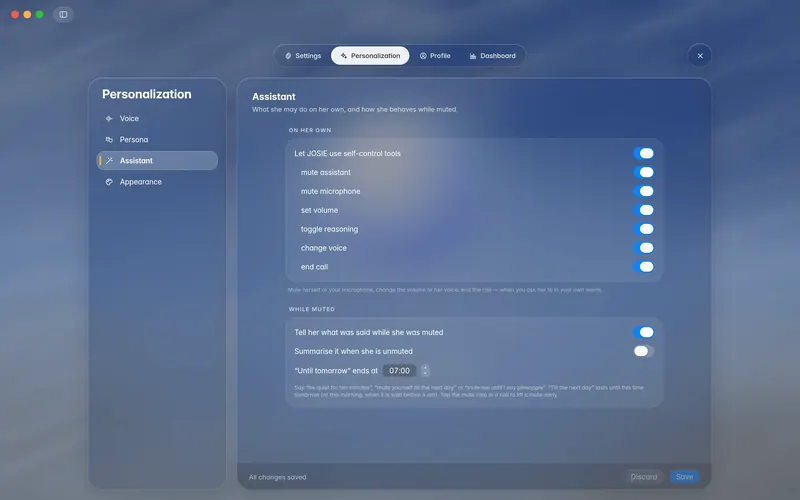Open the Appearance section
The image size is (800, 500).
tap(157, 182)
